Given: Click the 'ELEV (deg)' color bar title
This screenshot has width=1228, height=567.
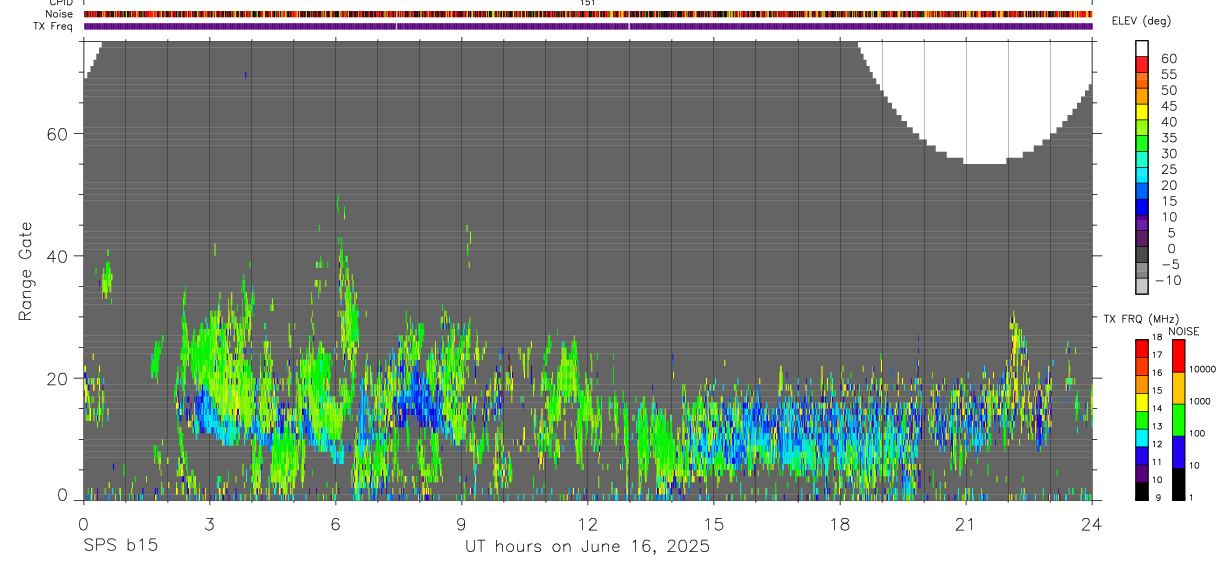Looking at the screenshot, I should pyautogui.click(x=1143, y=21).
